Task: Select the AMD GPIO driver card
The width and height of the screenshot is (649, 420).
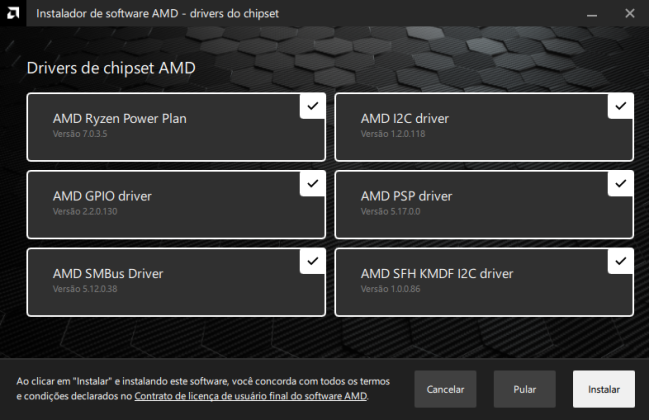Action: [176, 204]
